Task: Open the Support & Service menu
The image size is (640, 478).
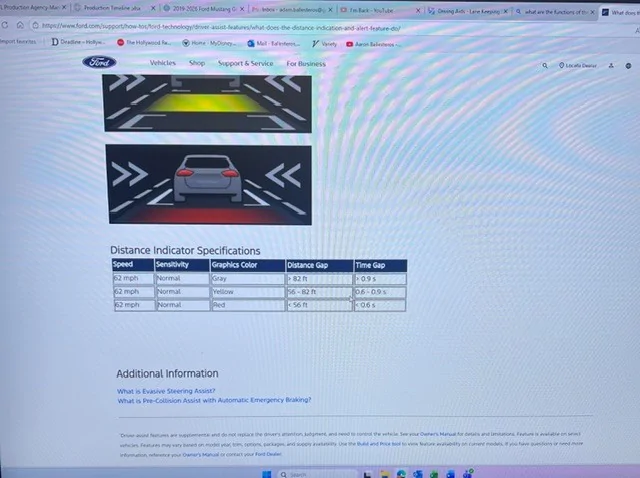Action: [x=245, y=64]
